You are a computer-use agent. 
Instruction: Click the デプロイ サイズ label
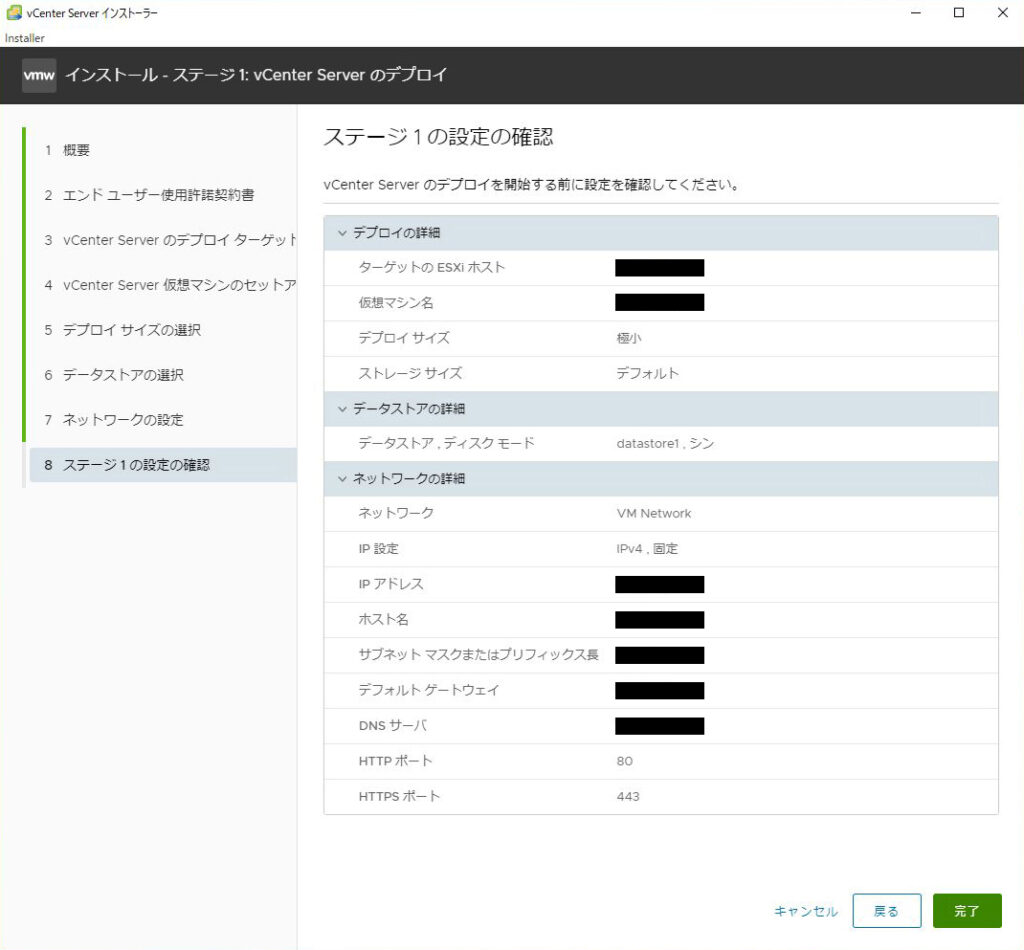coord(404,338)
